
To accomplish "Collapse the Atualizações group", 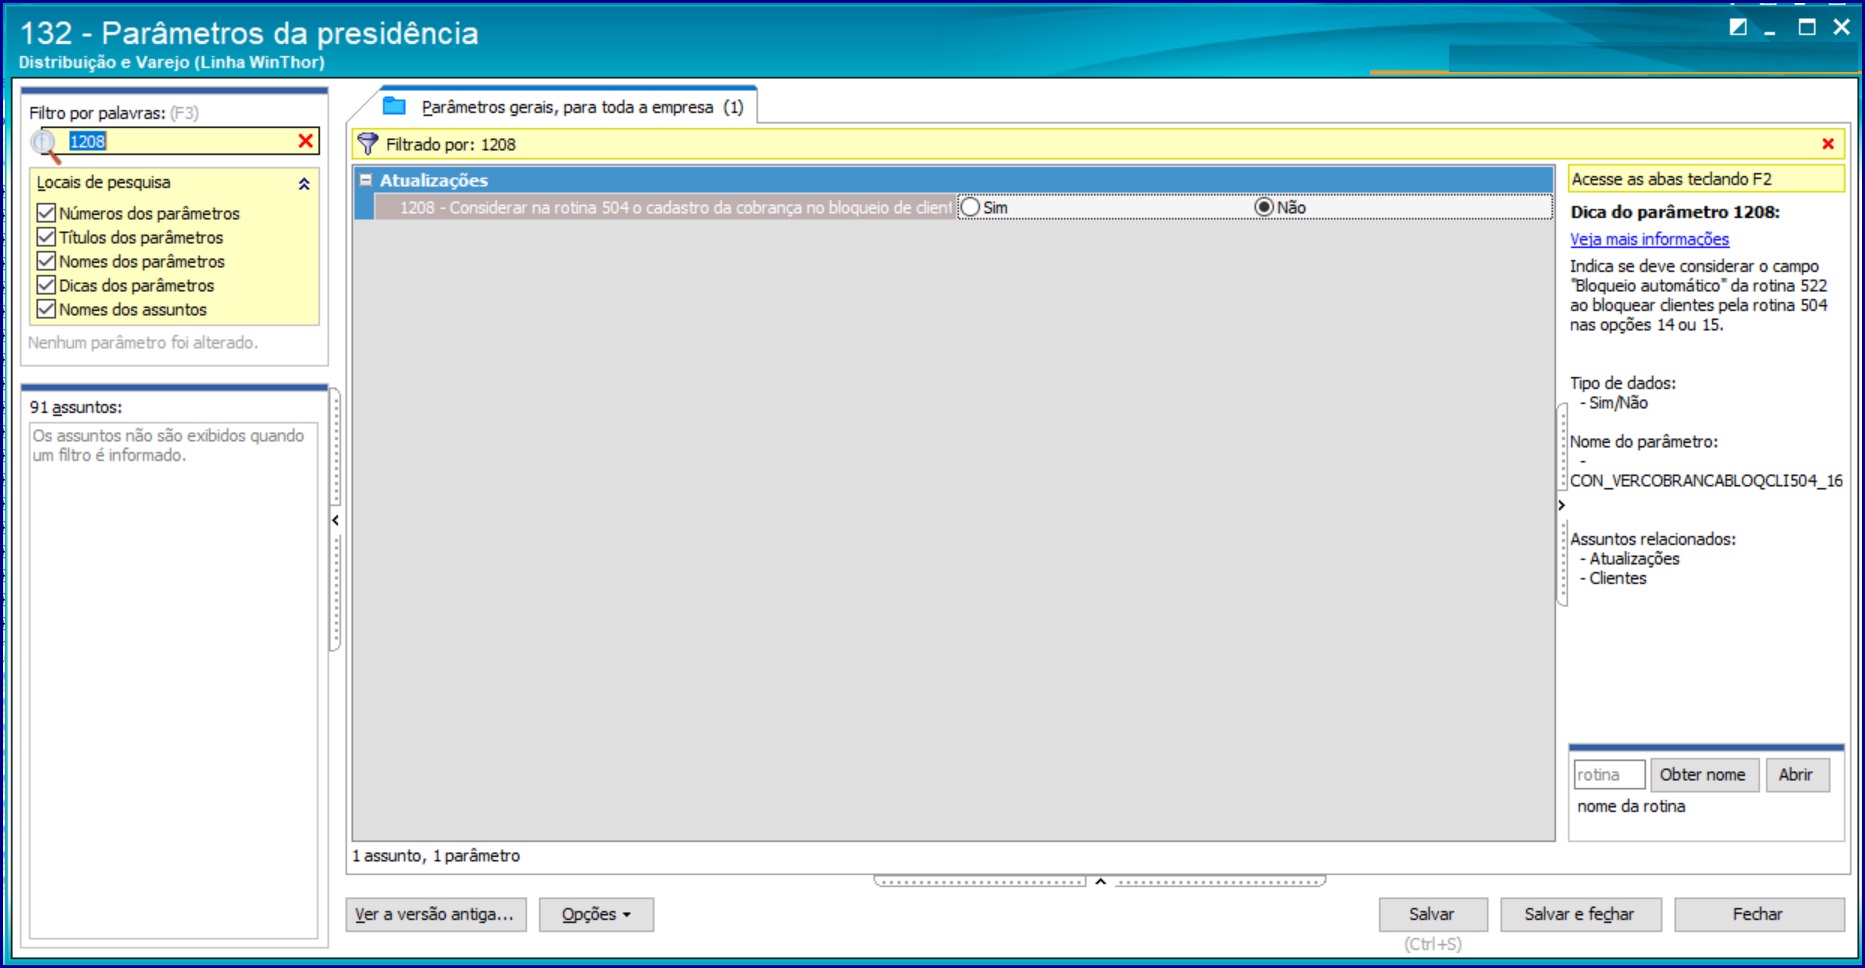I will click(x=366, y=180).
